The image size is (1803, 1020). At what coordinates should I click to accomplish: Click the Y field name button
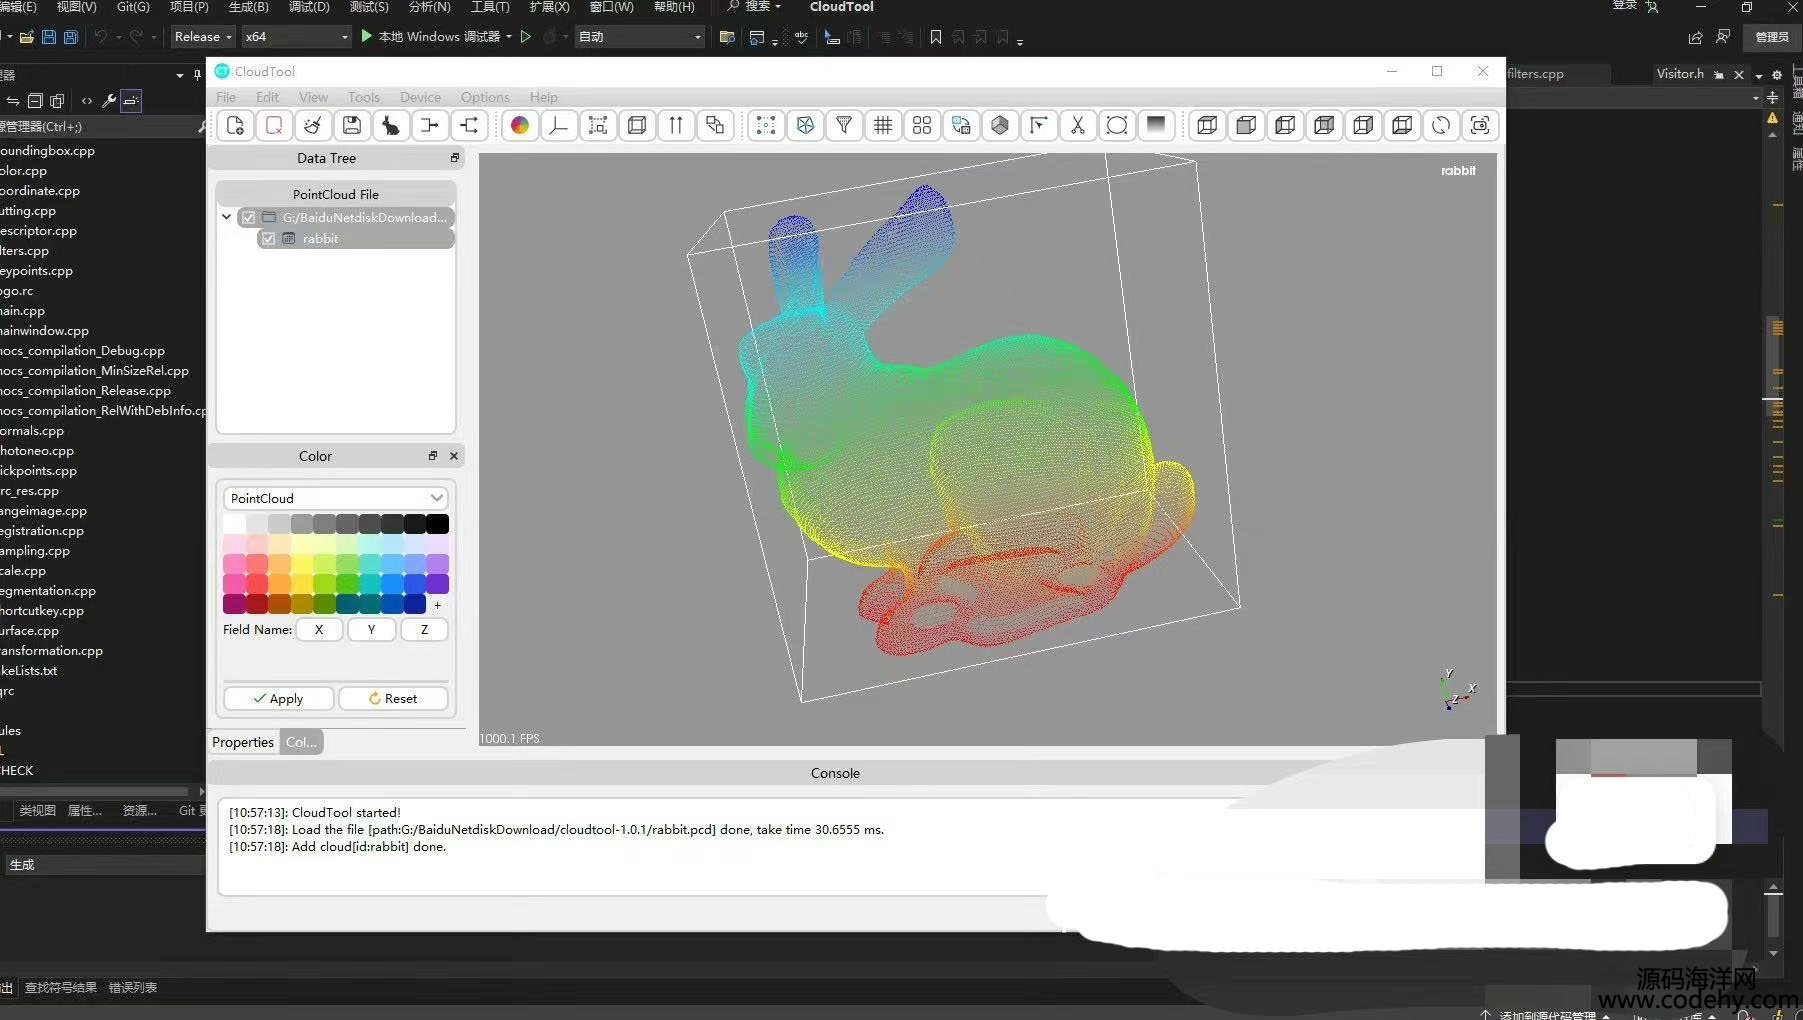click(x=371, y=630)
